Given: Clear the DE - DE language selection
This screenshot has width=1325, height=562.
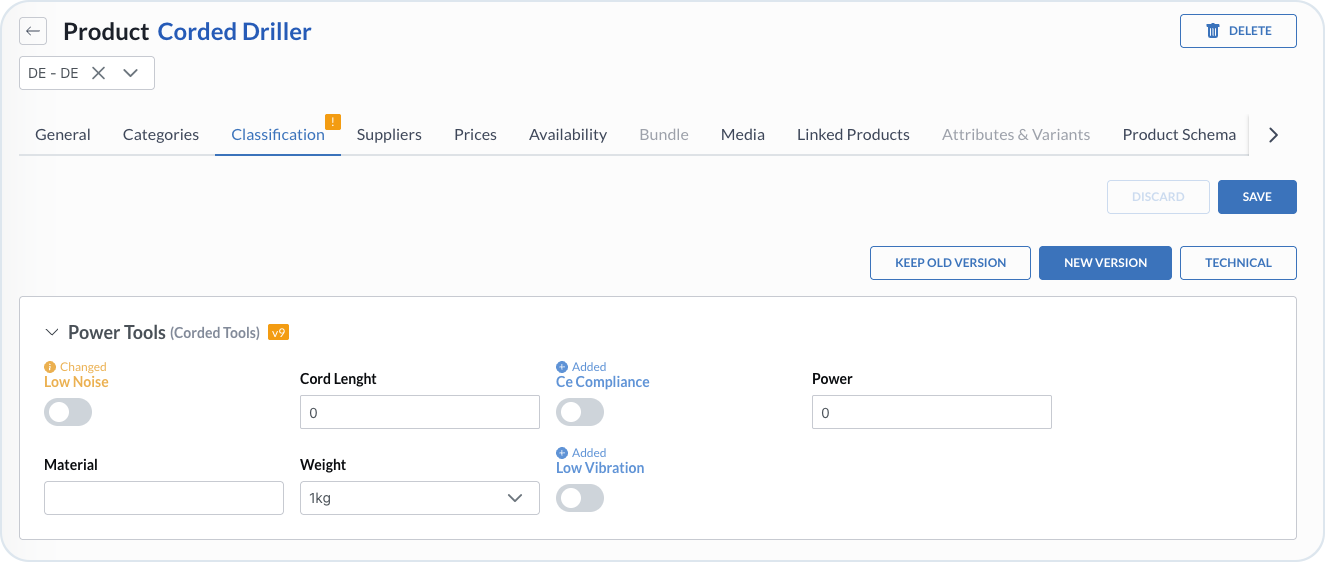Looking at the screenshot, I should point(98,73).
